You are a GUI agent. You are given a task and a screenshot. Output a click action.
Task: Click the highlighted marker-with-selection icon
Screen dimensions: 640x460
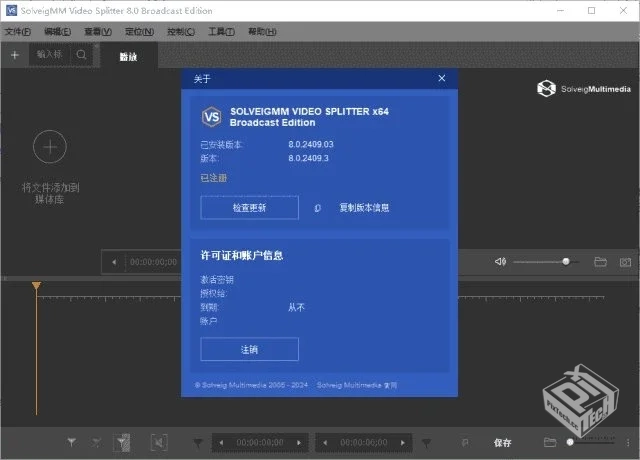122,442
